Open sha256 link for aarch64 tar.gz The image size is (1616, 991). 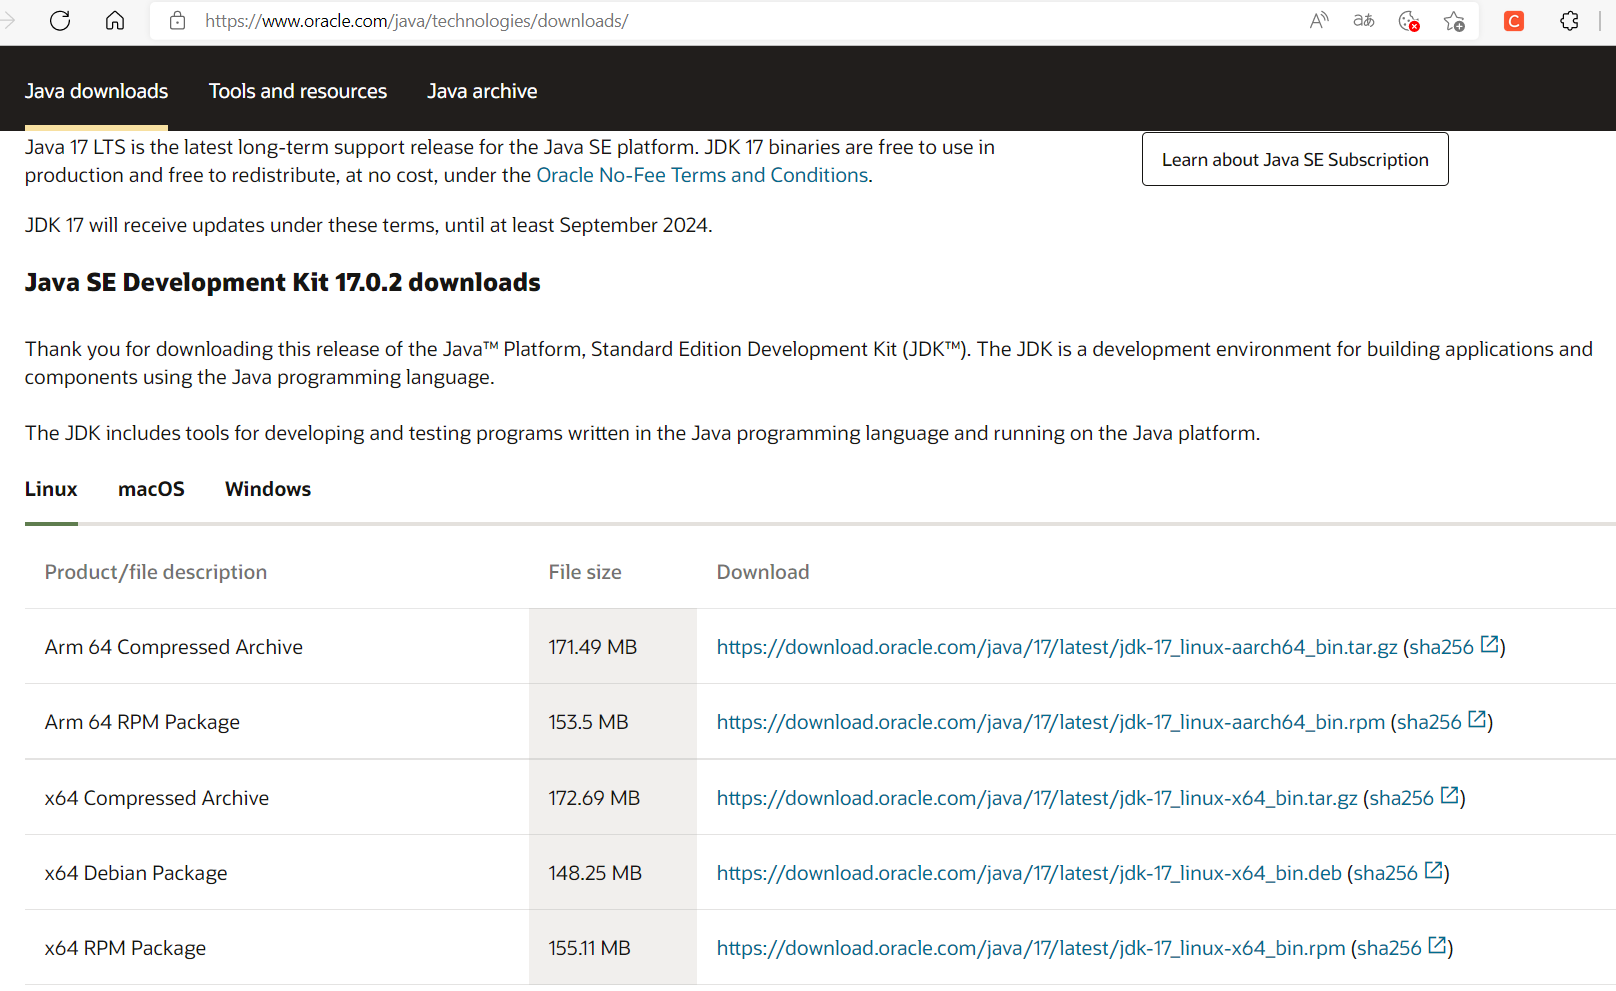[1441, 647]
